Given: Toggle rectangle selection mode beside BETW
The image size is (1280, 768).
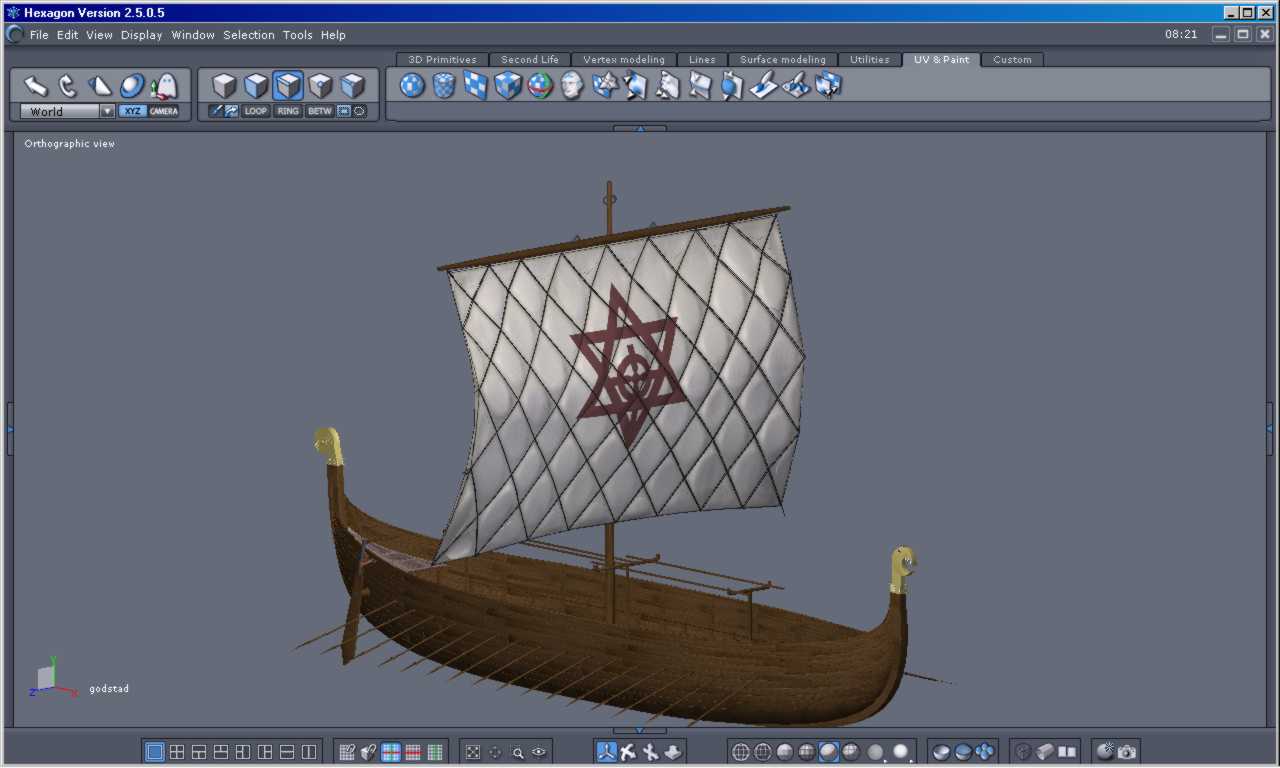Looking at the screenshot, I should [344, 111].
